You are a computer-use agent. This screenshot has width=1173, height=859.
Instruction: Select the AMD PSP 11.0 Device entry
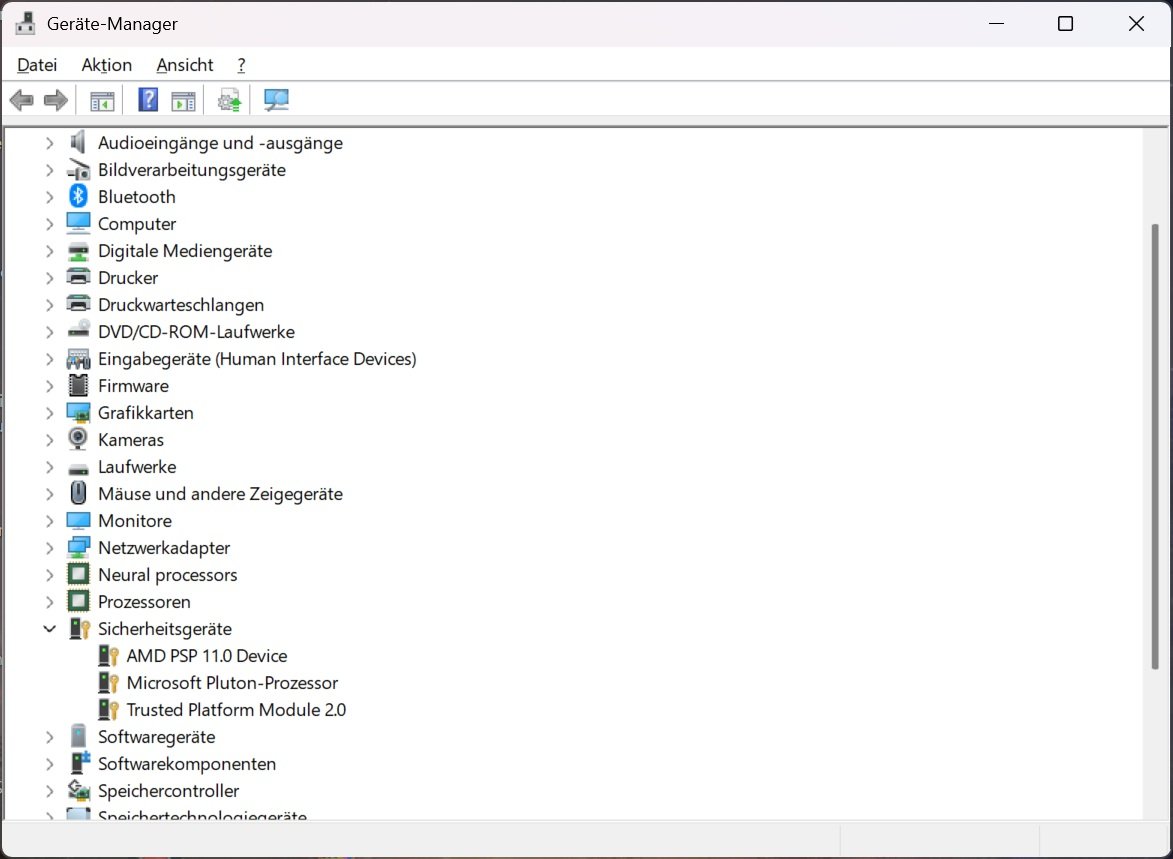point(206,655)
